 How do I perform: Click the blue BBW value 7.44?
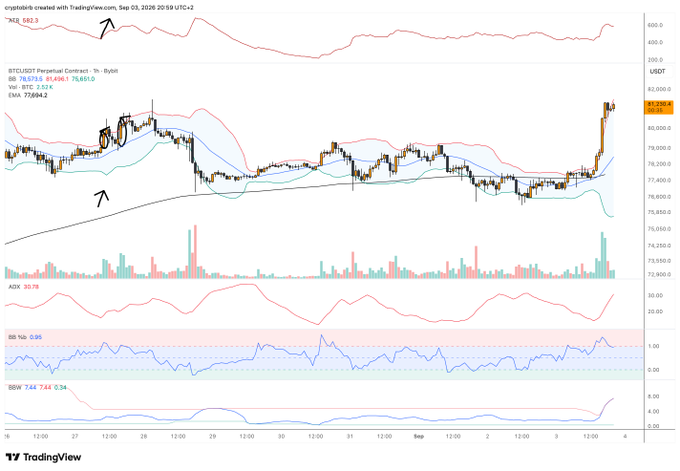tap(30, 387)
